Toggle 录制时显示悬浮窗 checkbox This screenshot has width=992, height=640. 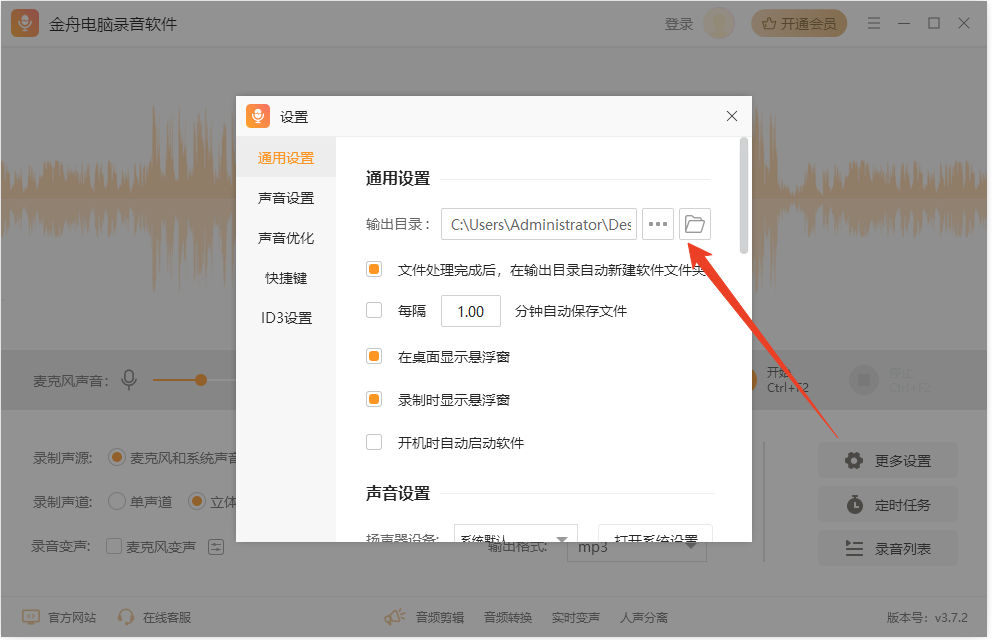(374, 399)
